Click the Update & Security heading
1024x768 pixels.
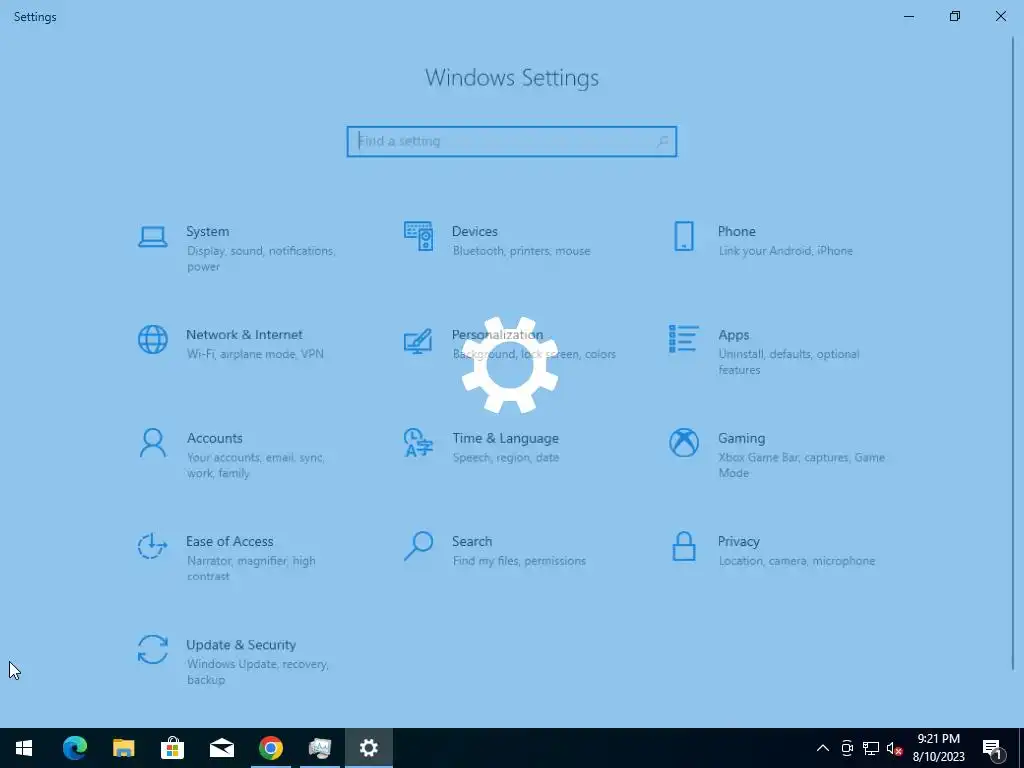point(241,645)
